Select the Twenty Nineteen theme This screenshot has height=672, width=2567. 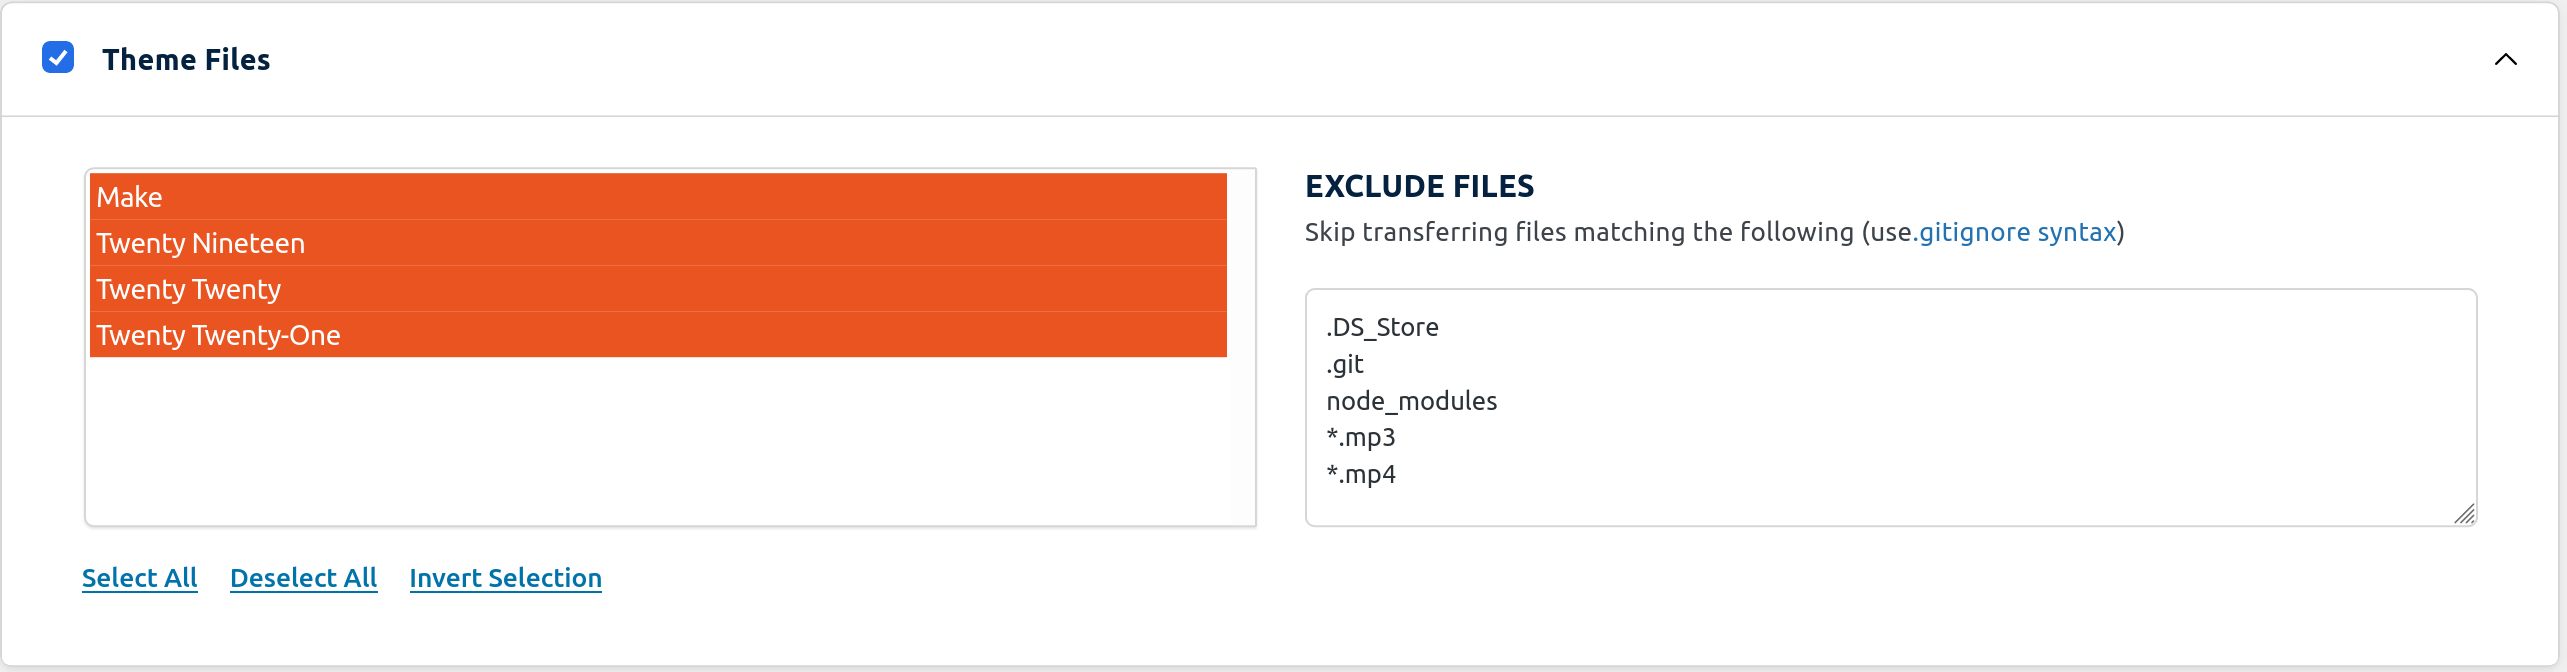[658, 243]
